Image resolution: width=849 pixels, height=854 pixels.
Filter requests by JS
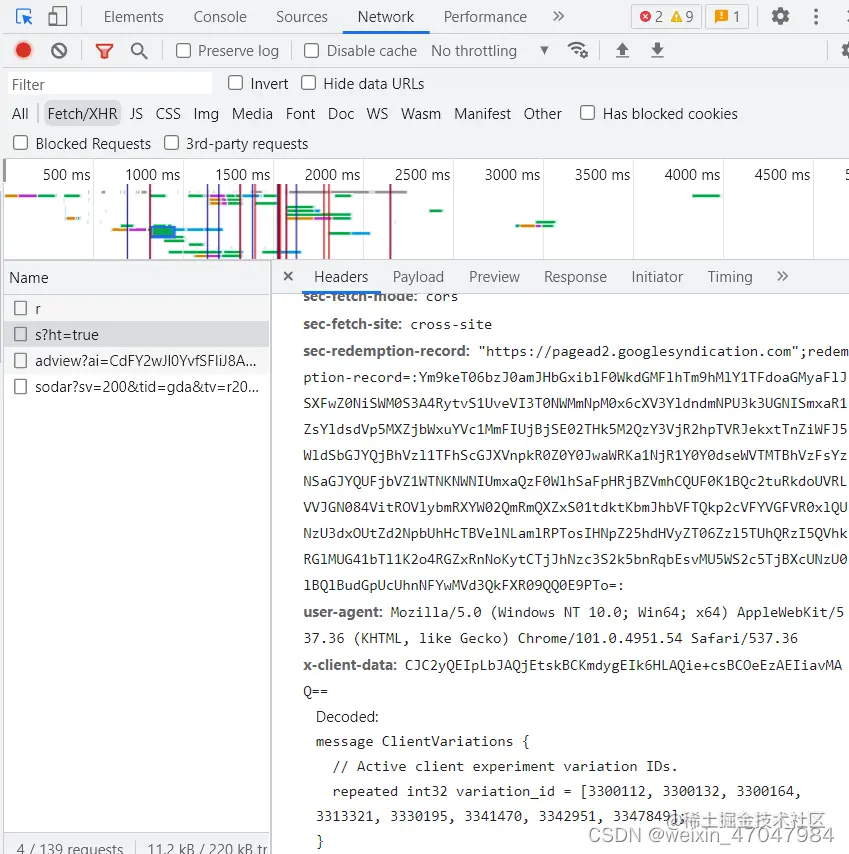tap(136, 114)
